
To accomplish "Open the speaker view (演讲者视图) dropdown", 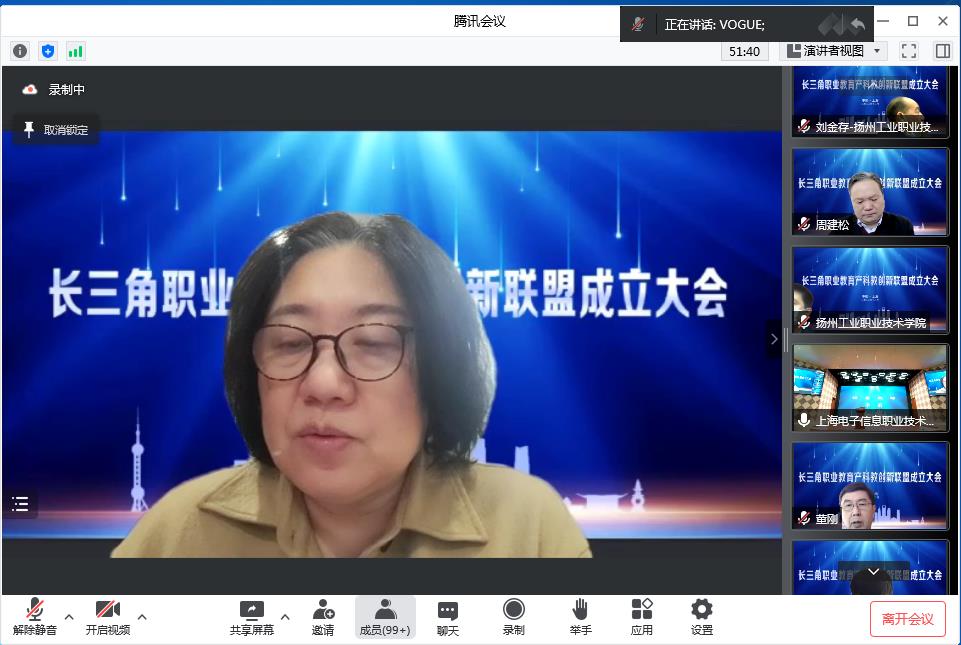I will pyautogui.click(x=834, y=51).
